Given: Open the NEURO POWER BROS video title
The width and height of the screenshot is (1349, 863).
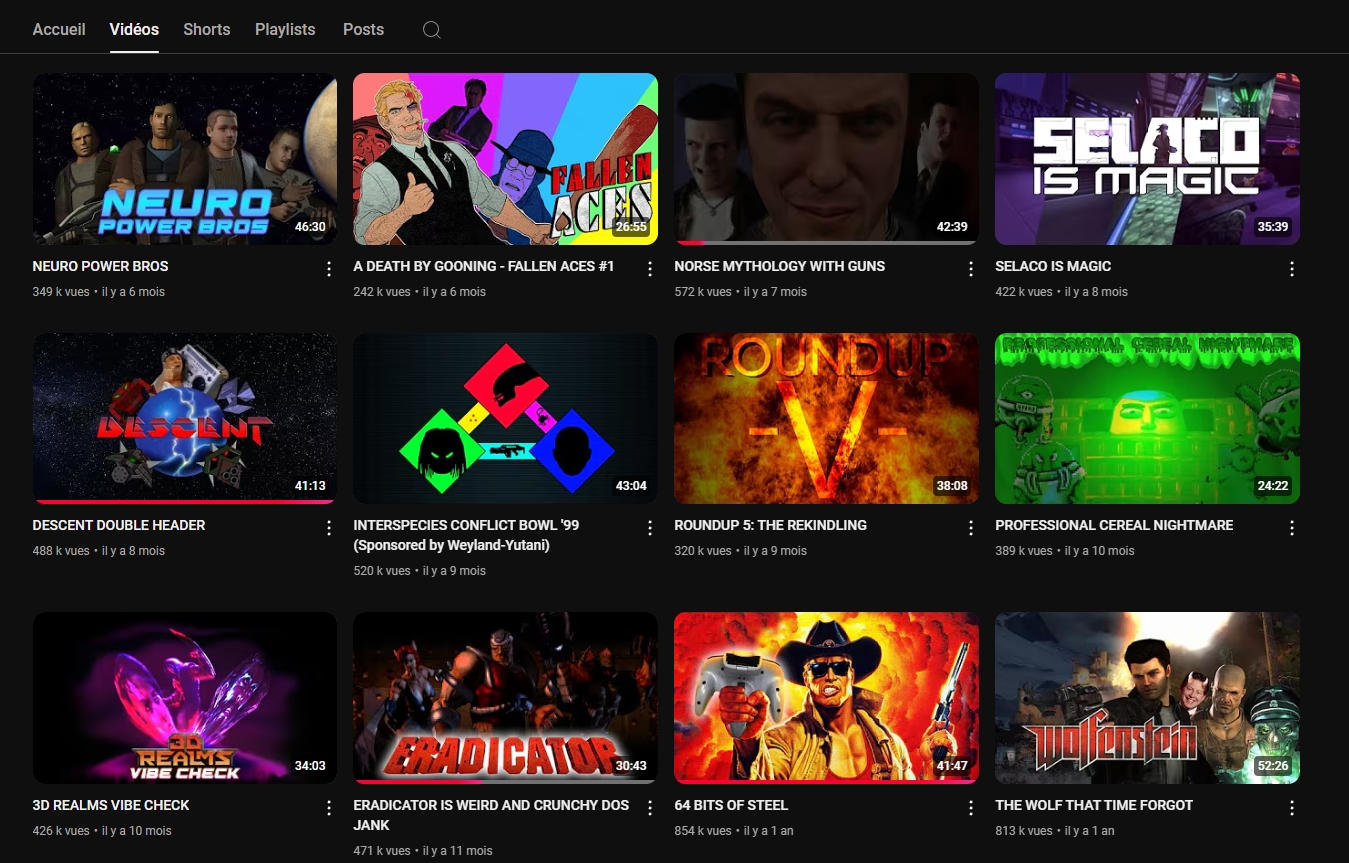Looking at the screenshot, I should [100, 266].
